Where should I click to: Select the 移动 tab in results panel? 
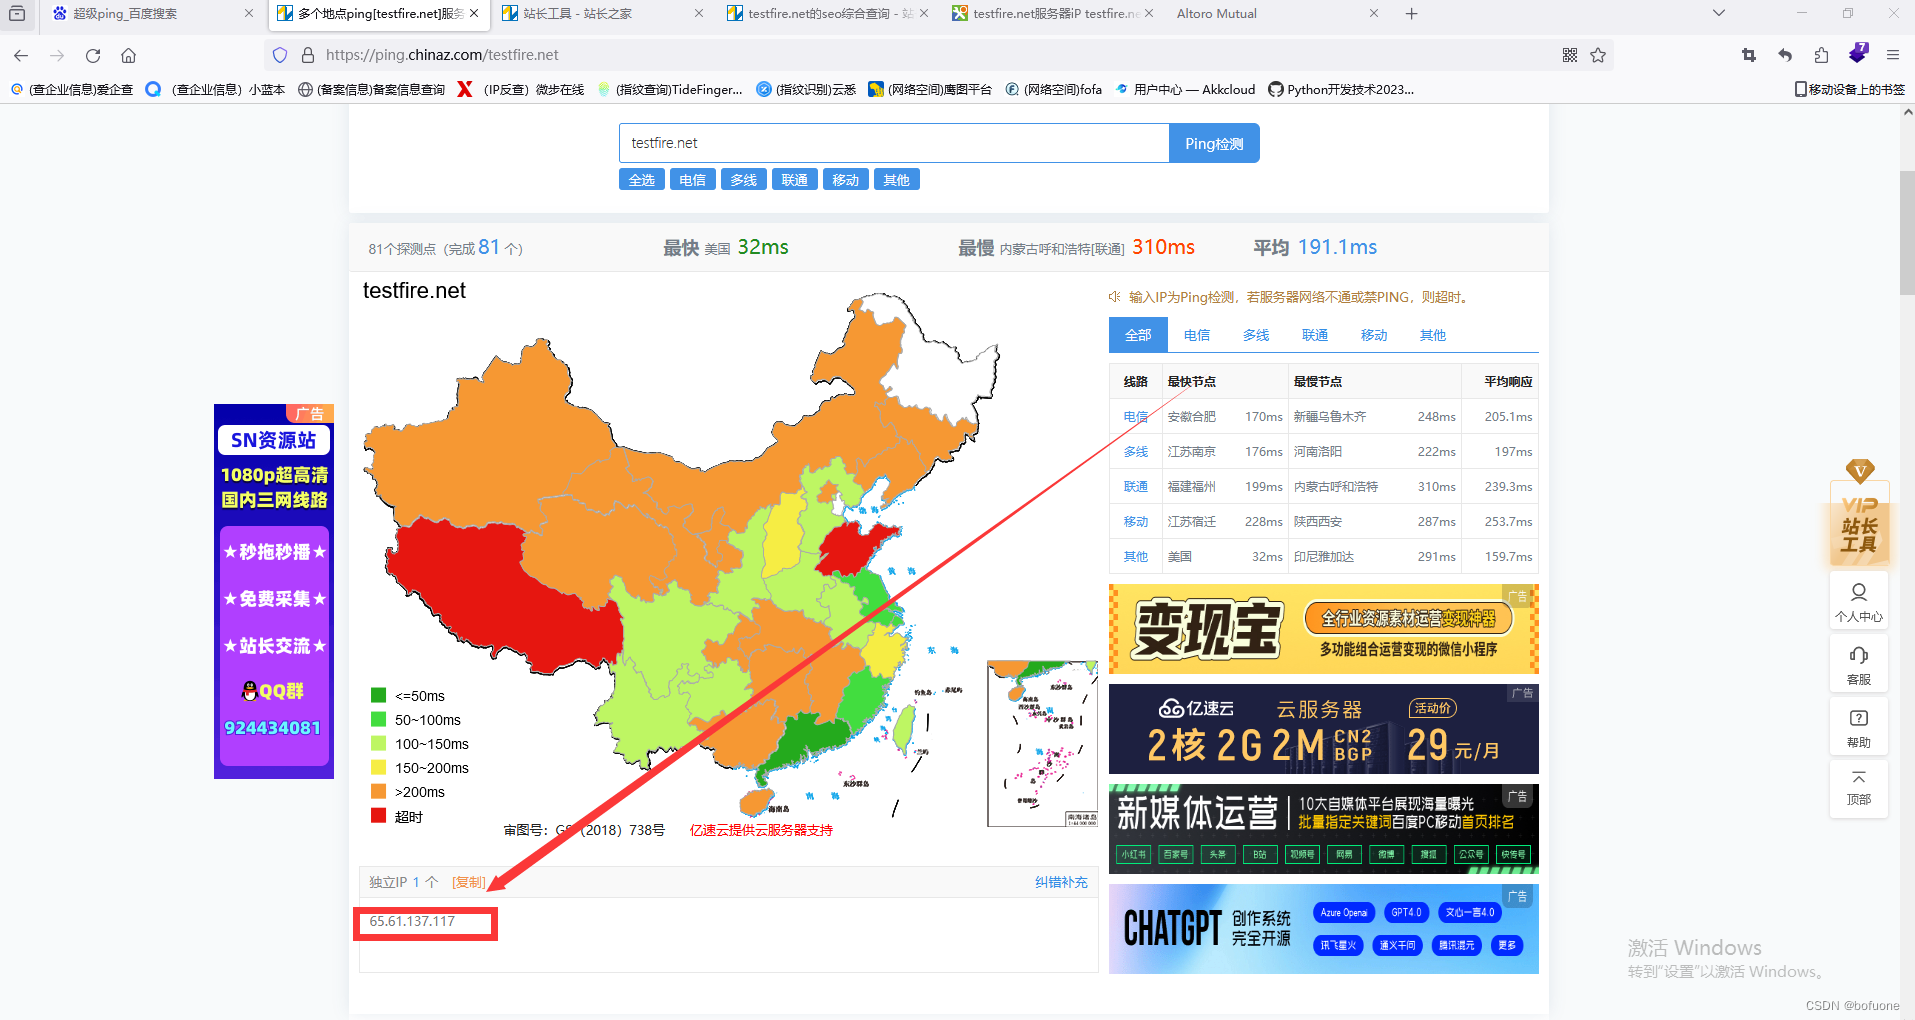[1374, 335]
